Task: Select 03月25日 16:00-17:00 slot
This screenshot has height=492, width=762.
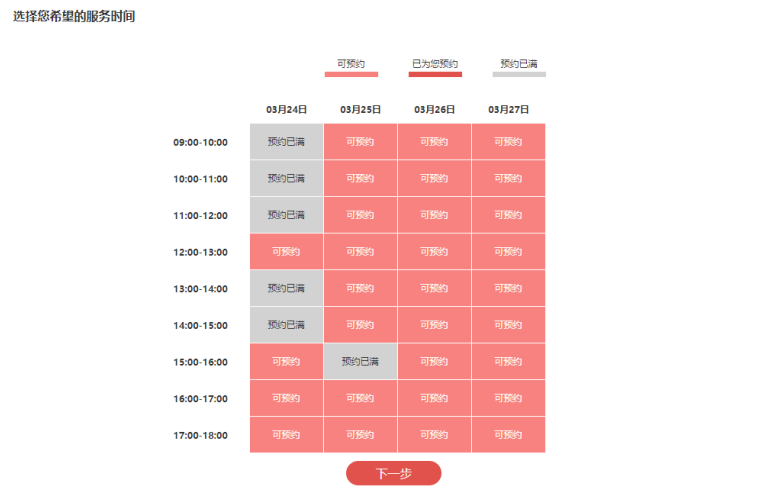Action: 360,398
